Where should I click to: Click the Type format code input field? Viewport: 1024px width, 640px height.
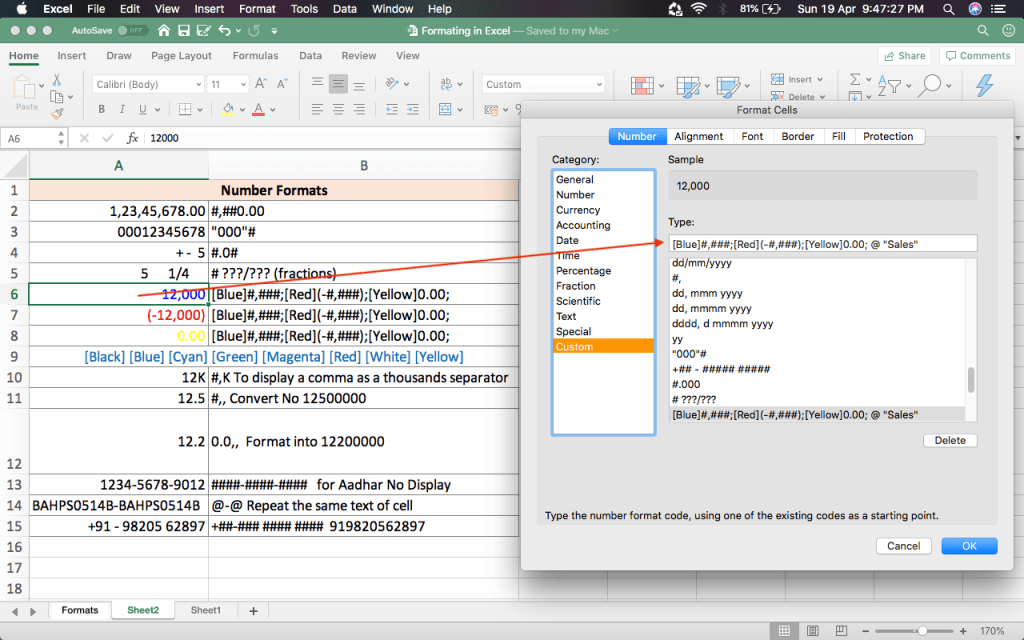[822, 244]
